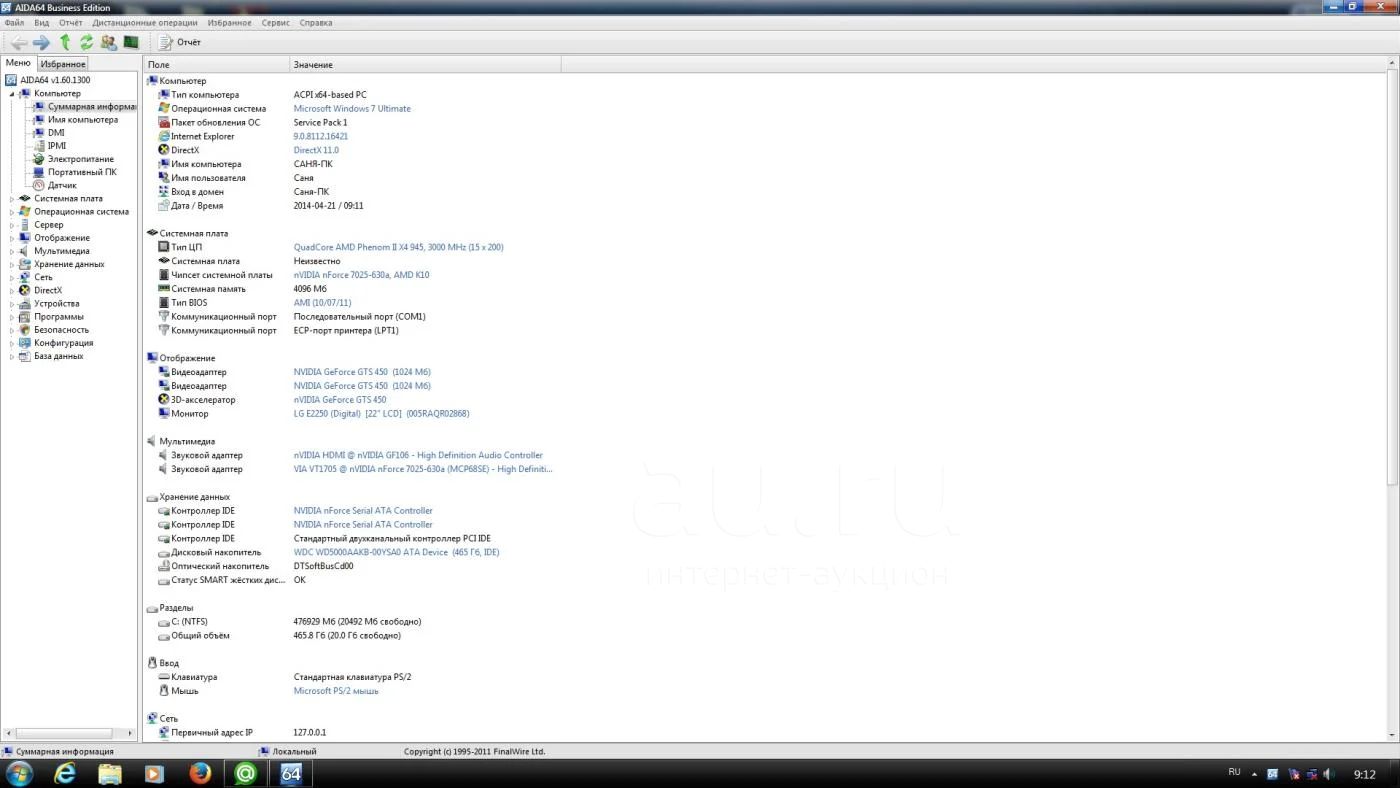Open the Дистанционные операции menu
The image size is (1400, 788).
click(x=145, y=22)
